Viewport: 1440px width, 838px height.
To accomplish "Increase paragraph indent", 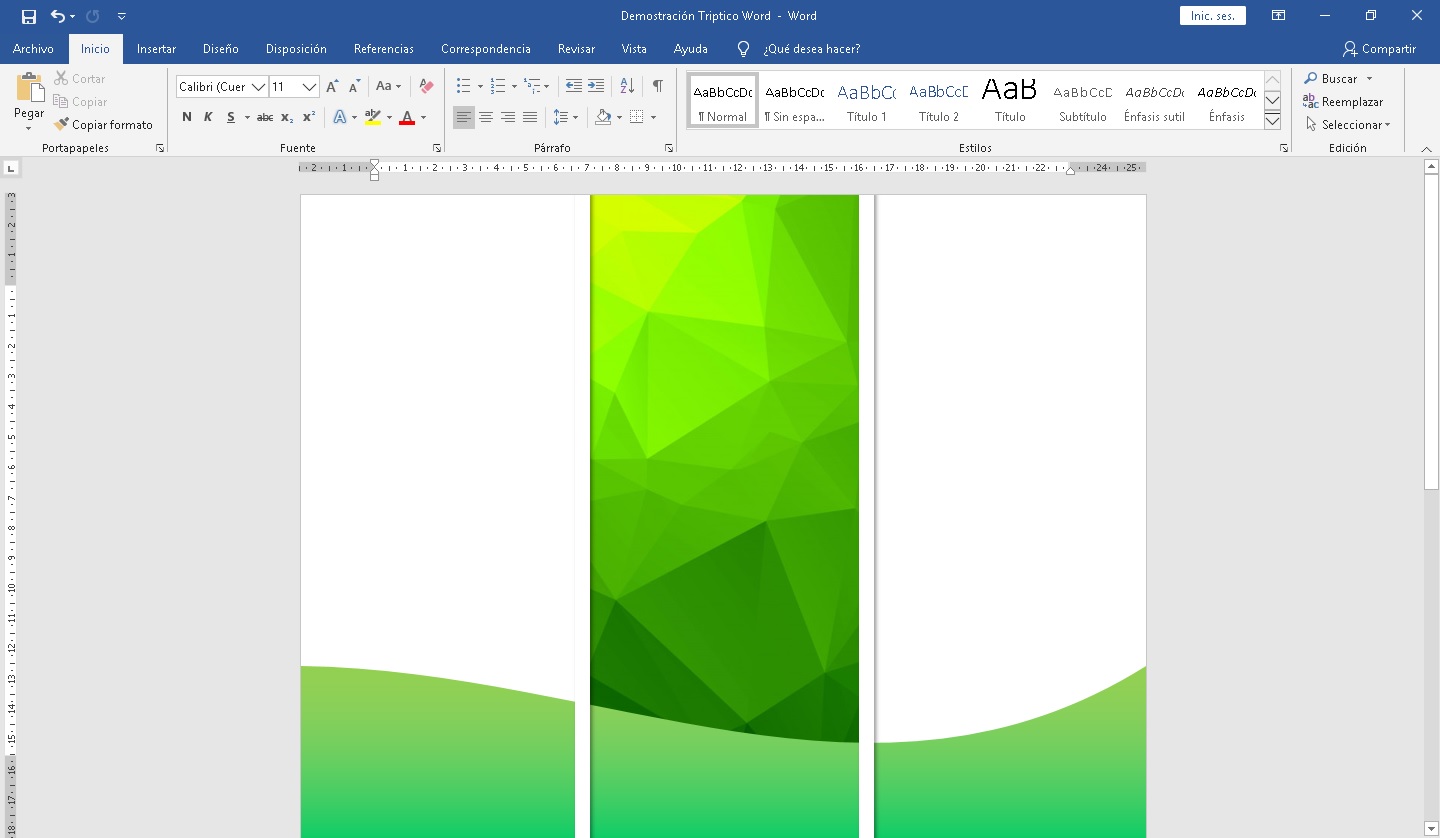I will 596,87.
